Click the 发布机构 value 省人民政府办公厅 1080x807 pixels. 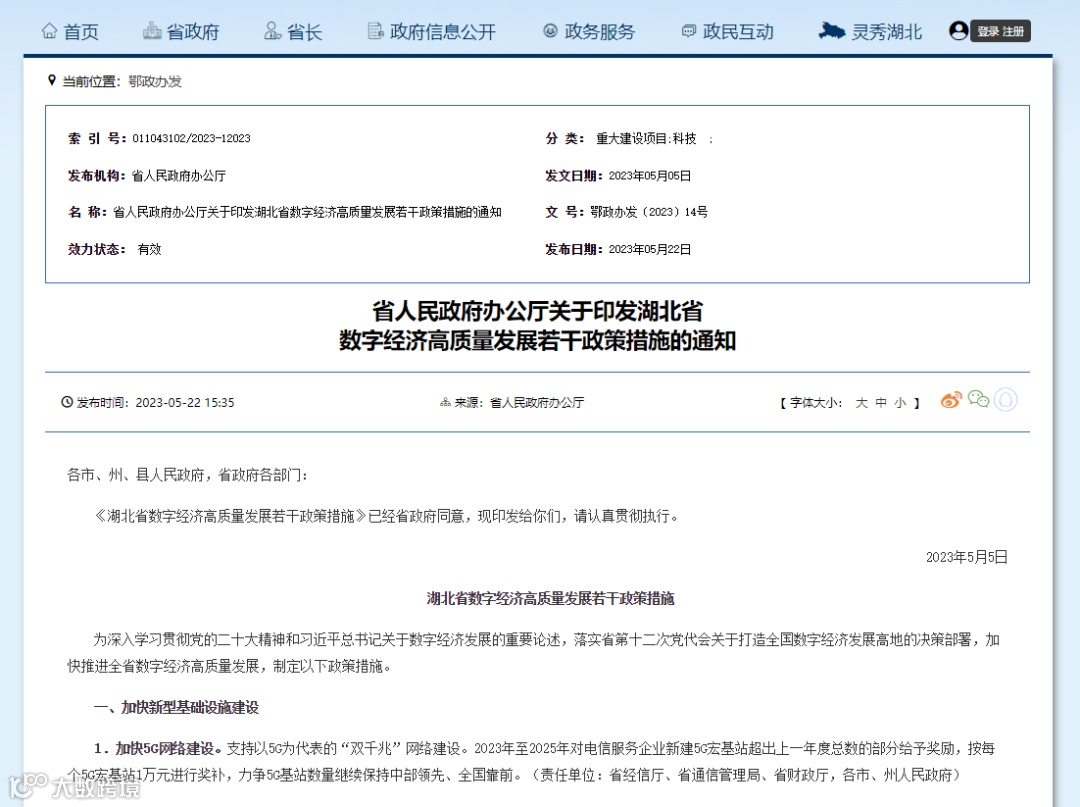pos(178,176)
